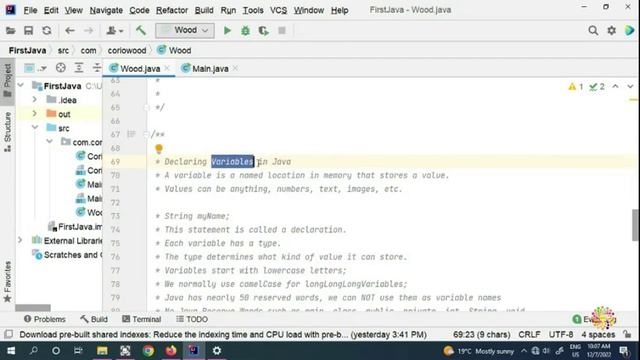640x360 pixels.
Task: Open the Terminal tool window
Action: tap(142, 319)
